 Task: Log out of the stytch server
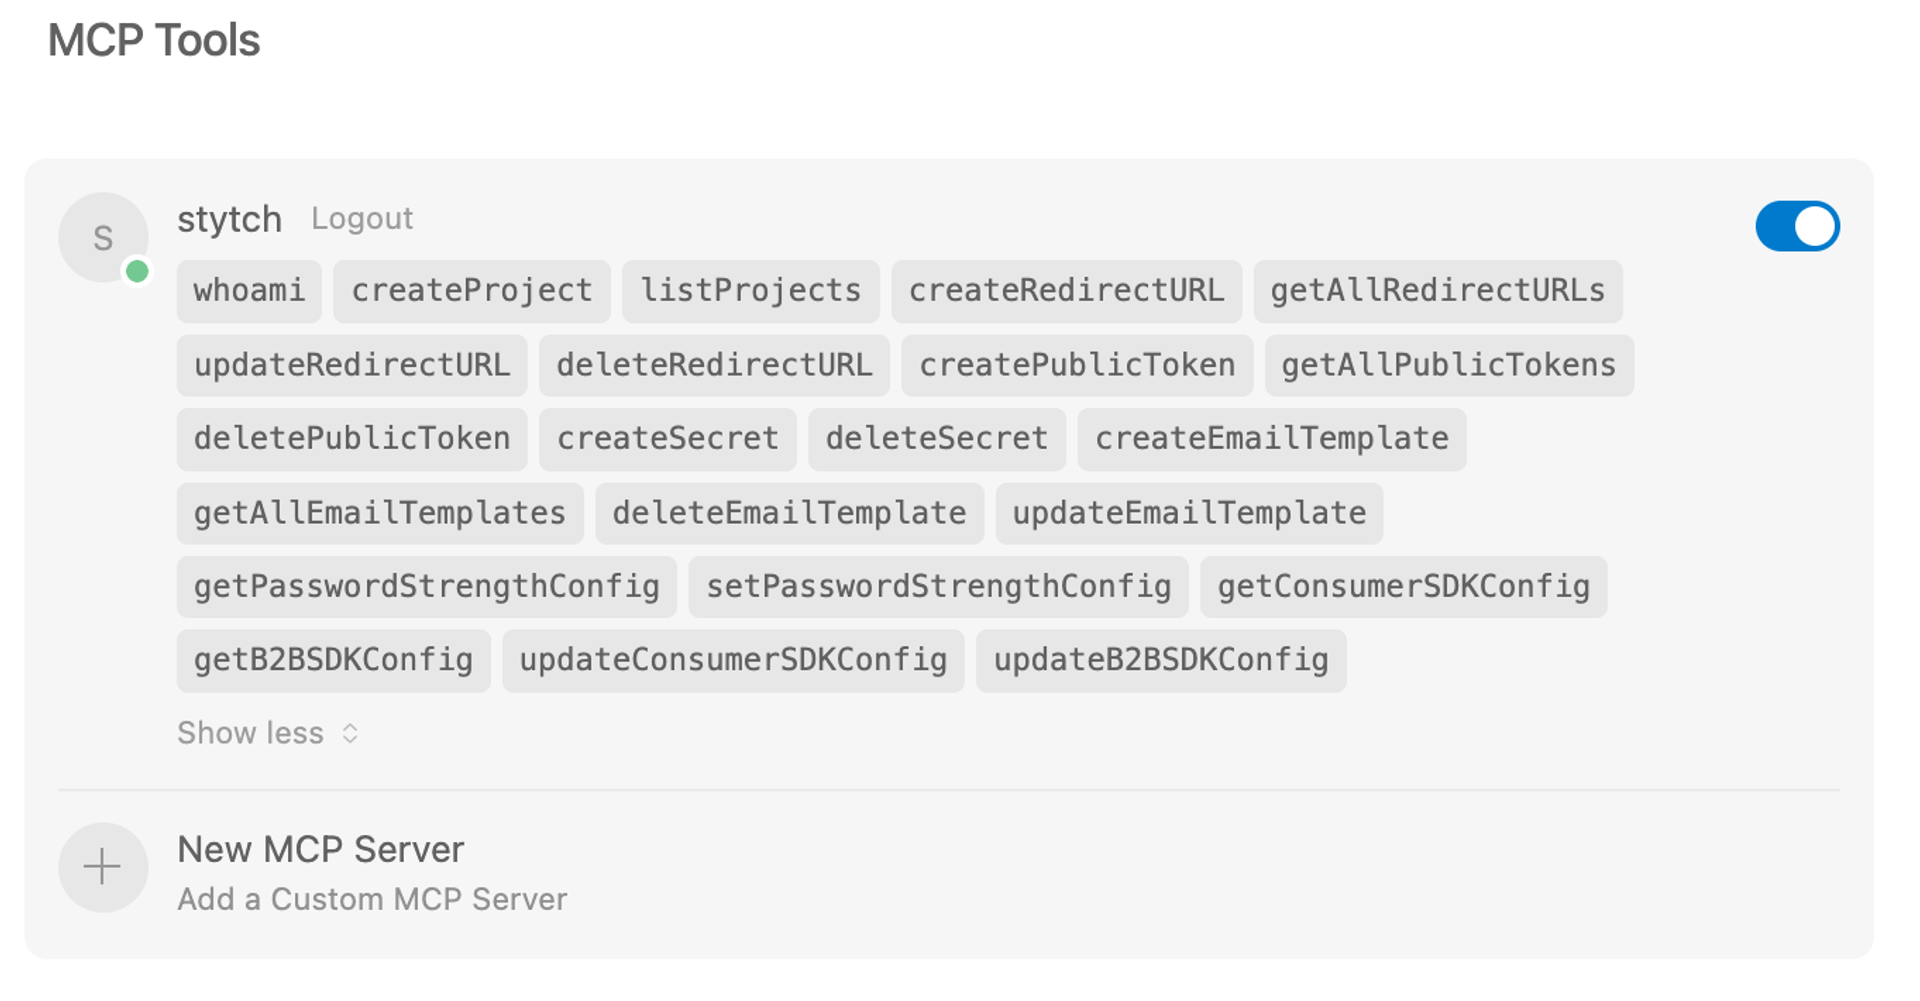[362, 218]
